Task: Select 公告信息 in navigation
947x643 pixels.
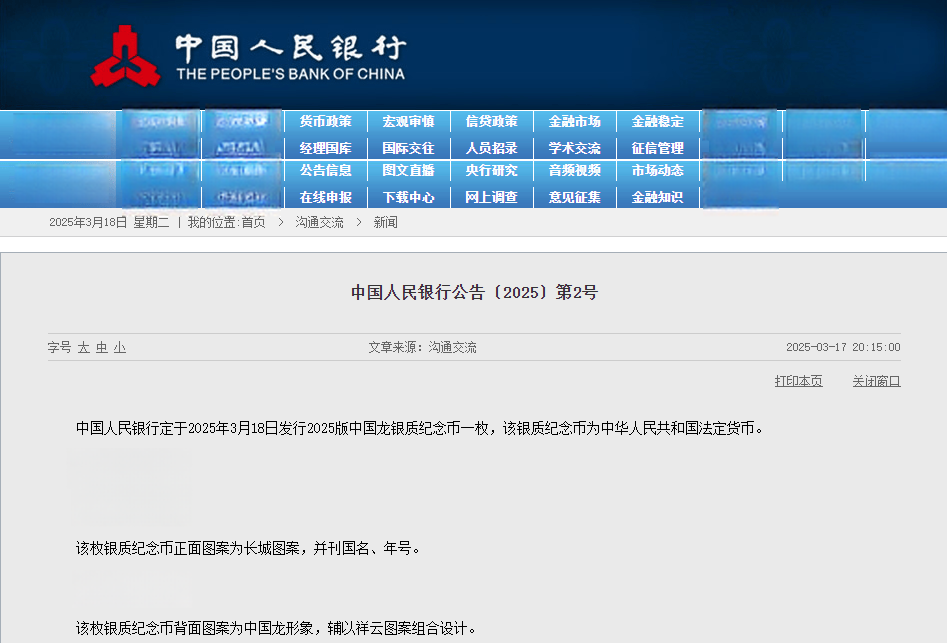Action: [326, 170]
